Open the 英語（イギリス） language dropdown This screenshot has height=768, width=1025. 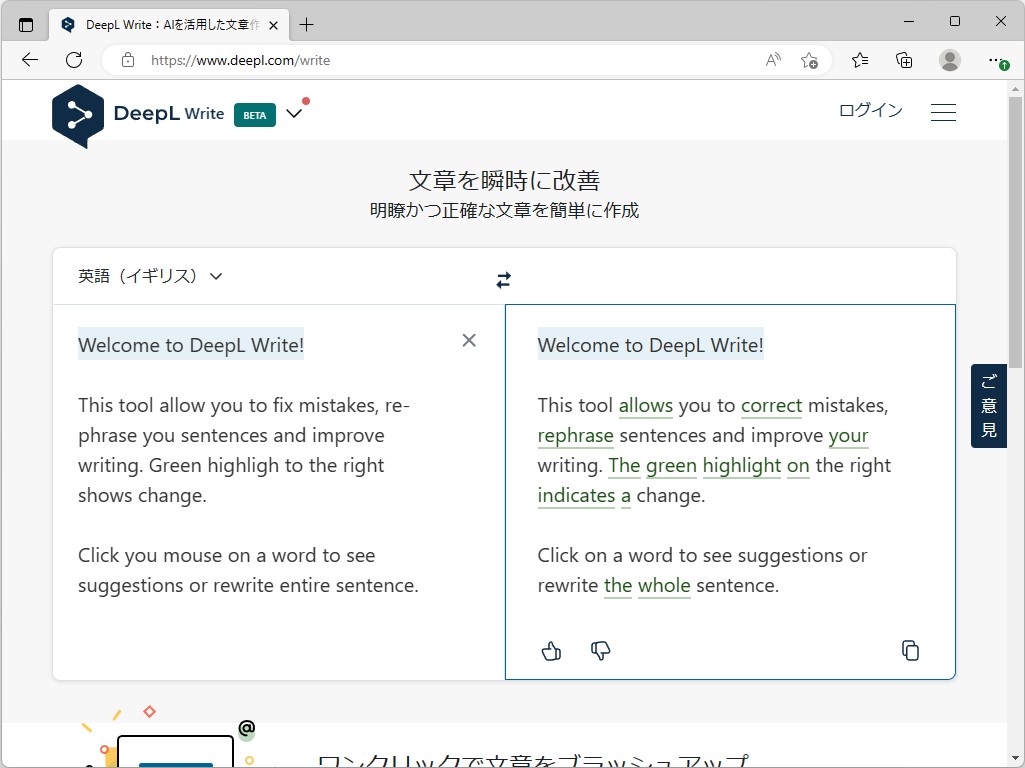(150, 276)
